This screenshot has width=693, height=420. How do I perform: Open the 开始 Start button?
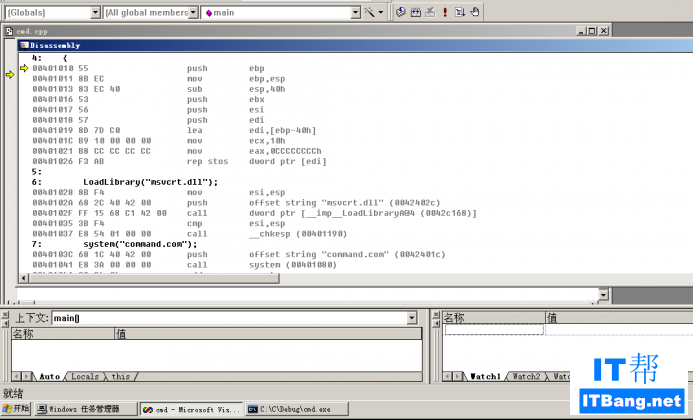tap(15, 409)
